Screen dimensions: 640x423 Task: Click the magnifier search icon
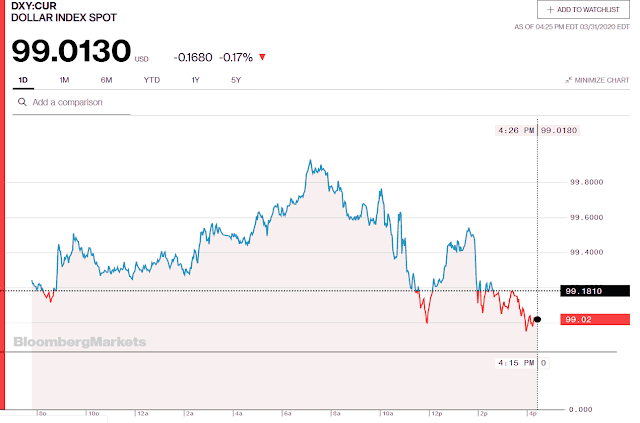[x=22, y=102]
